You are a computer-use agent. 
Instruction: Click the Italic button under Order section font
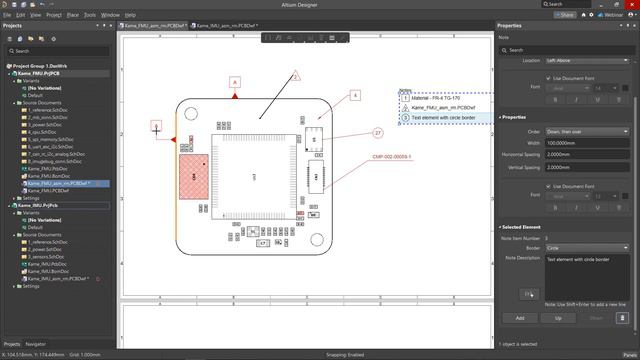[x=576, y=208]
